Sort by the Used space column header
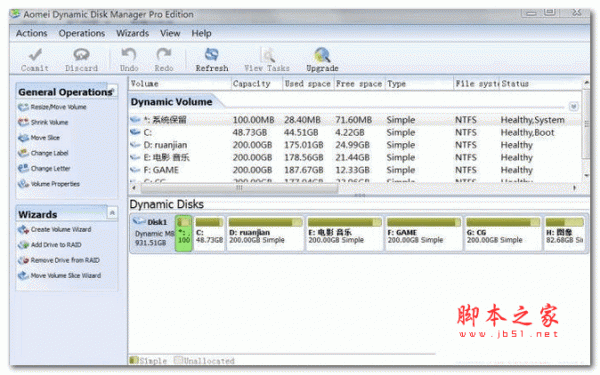 coord(308,84)
